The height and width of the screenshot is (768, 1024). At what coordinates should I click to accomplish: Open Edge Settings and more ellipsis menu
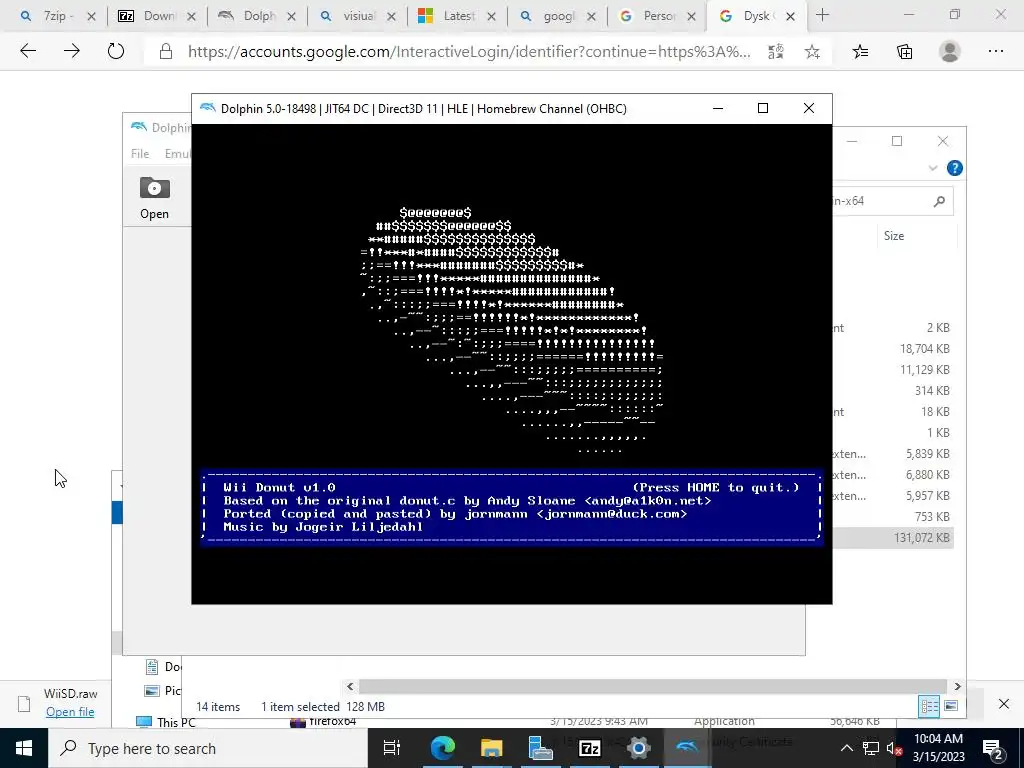click(996, 51)
